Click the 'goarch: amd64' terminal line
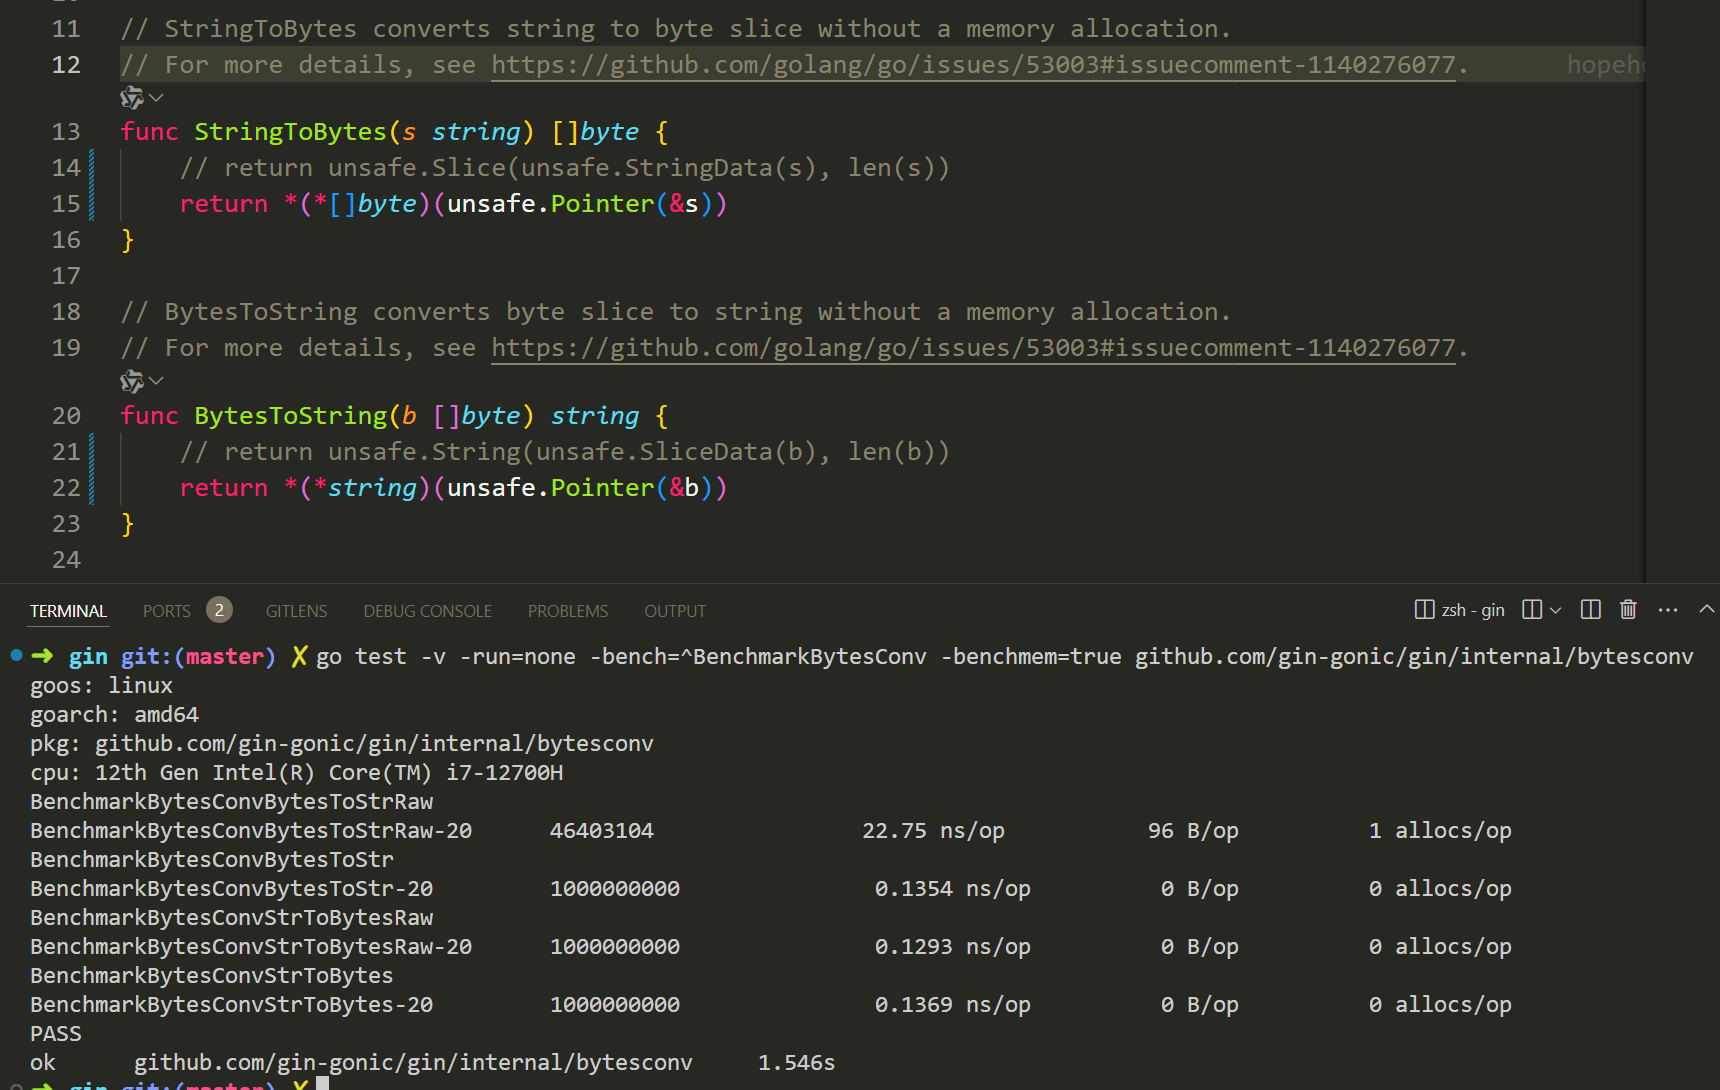This screenshot has width=1720, height=1090. pos(114,715)
